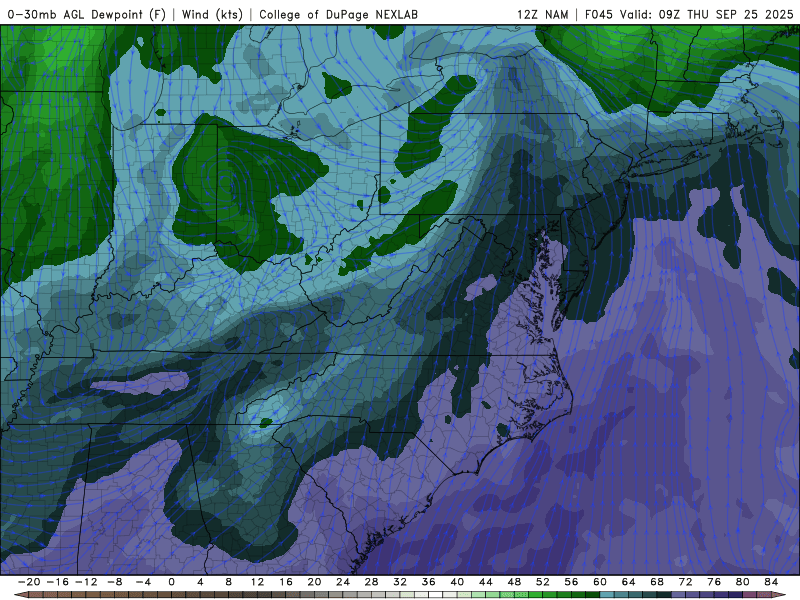Click the '12Z NAM' model run label
Screen dimensions: 800x600
[542, 14]
